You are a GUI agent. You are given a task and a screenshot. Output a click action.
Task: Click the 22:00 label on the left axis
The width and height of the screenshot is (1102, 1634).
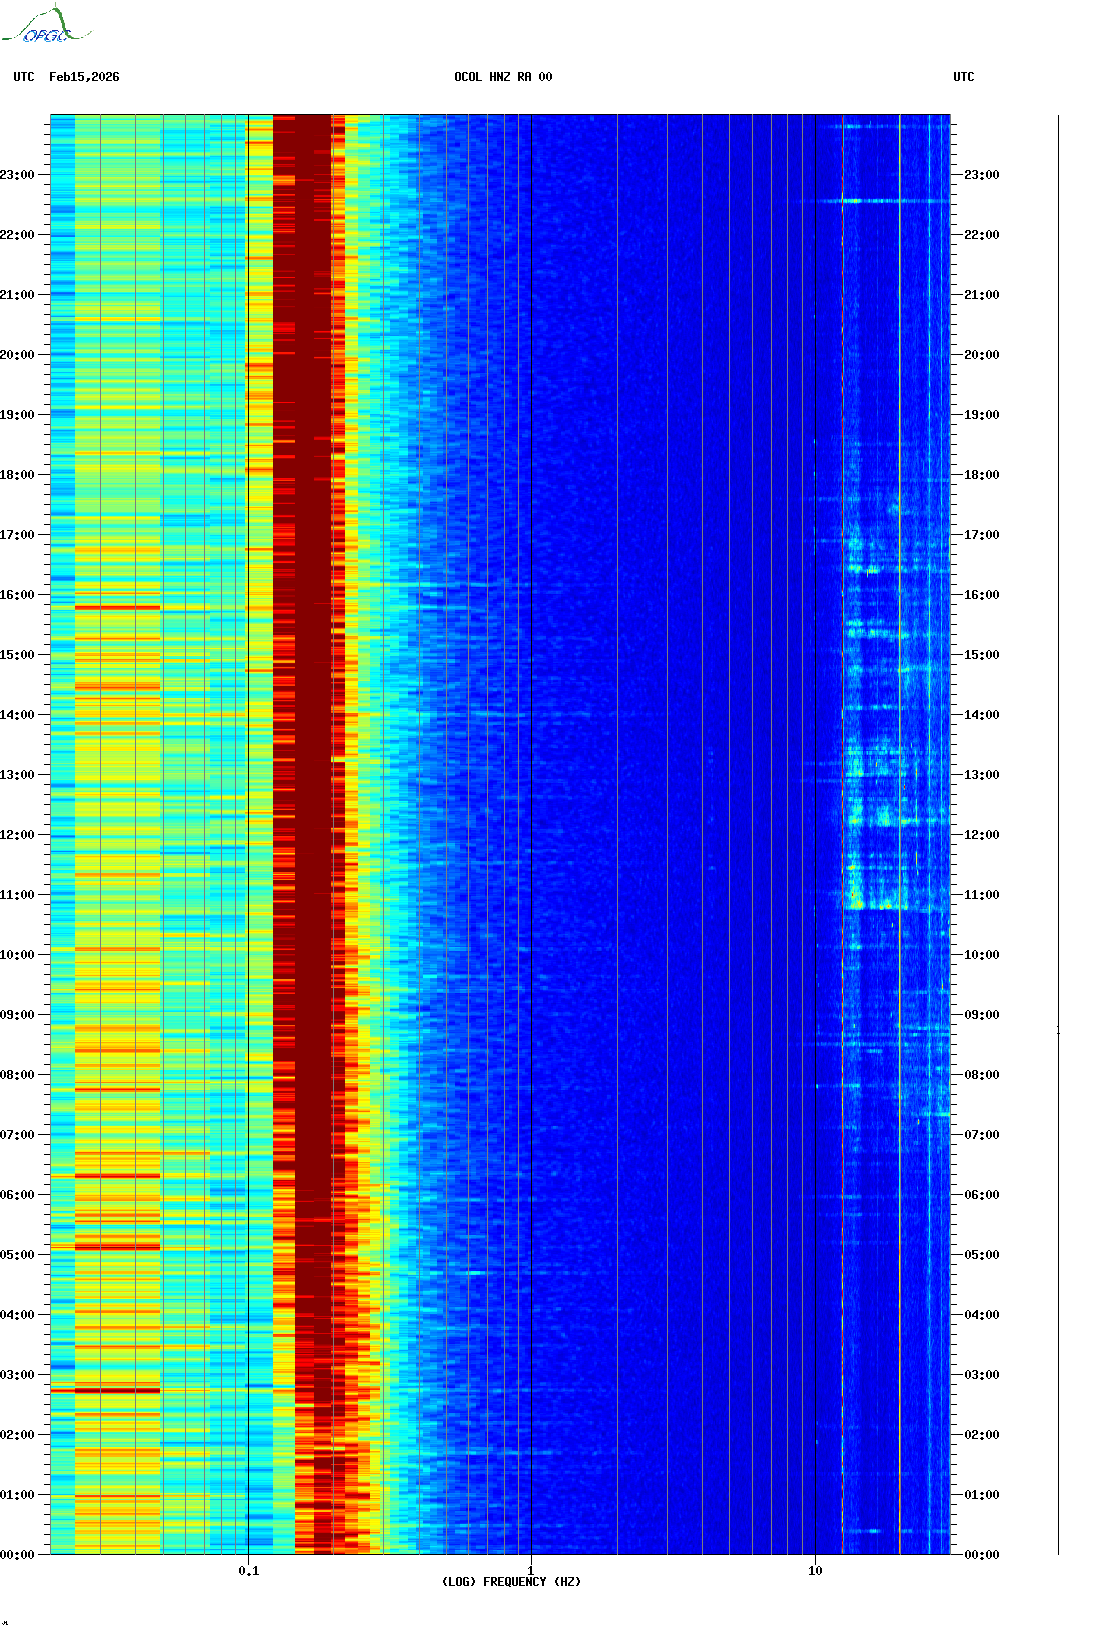tap(17, 235)
